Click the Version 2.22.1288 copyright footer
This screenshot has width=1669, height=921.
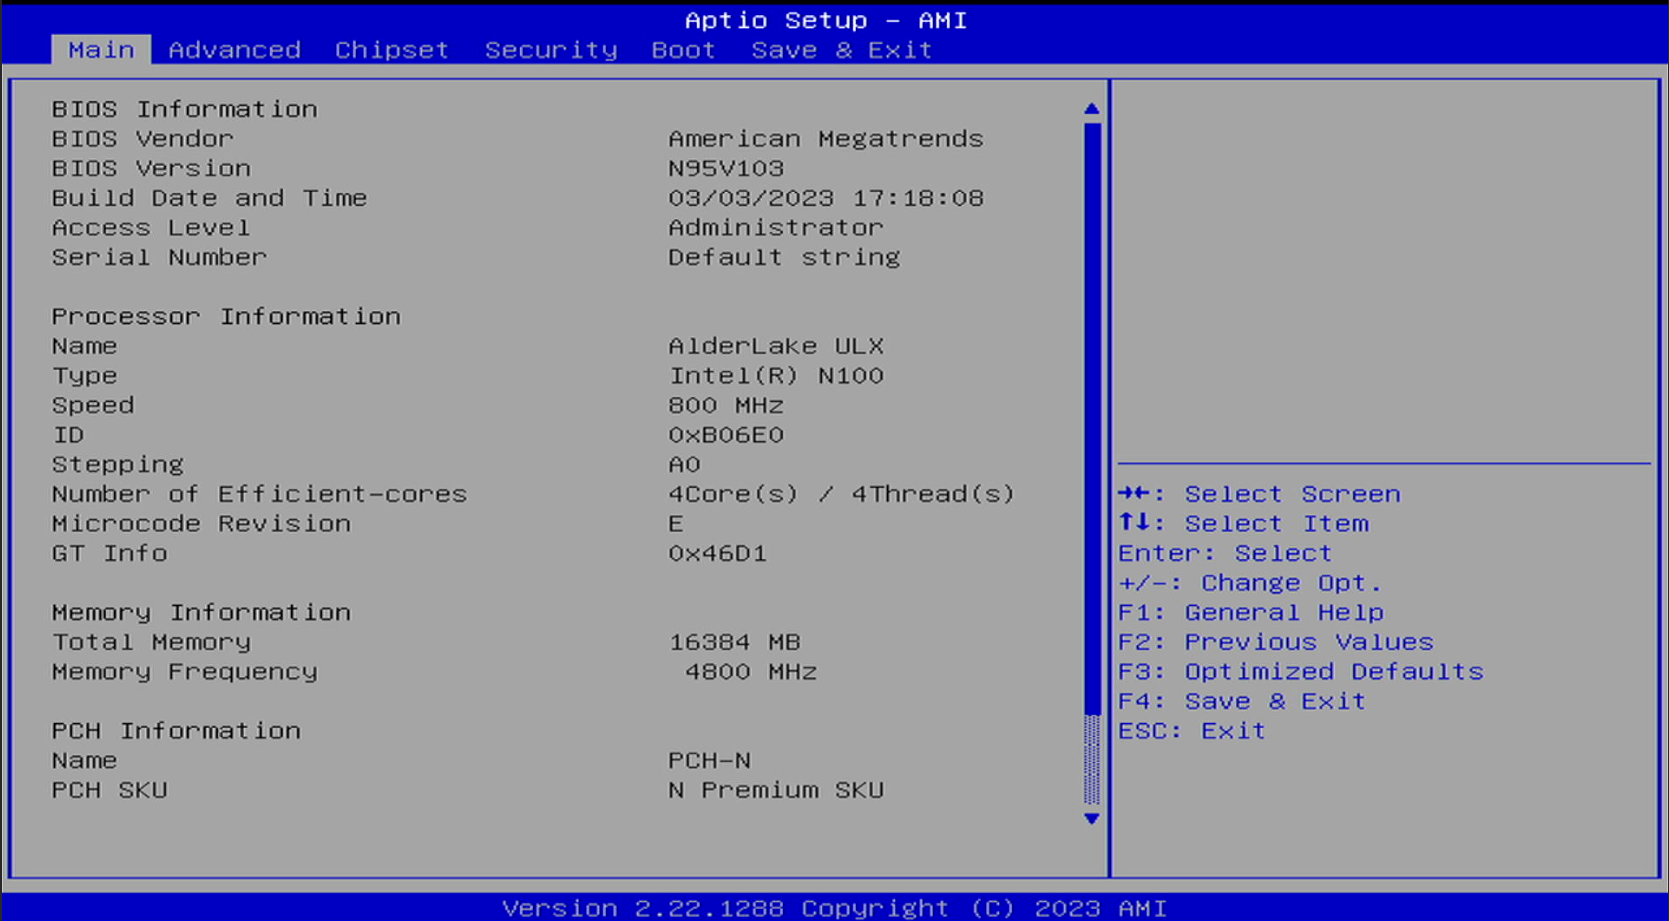(834, 908)
